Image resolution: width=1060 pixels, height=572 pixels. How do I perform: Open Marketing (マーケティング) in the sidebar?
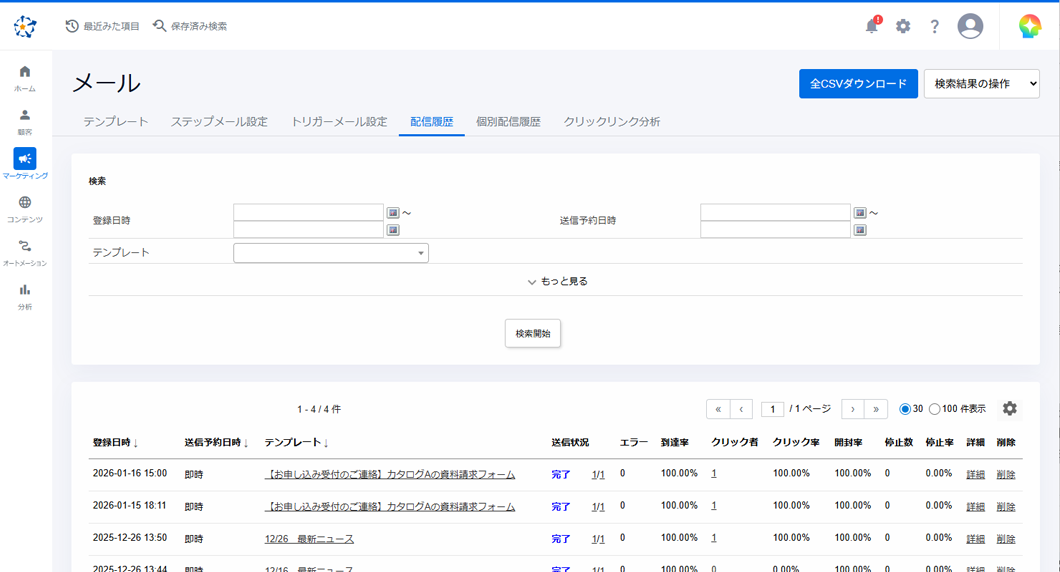pos(25,164)
